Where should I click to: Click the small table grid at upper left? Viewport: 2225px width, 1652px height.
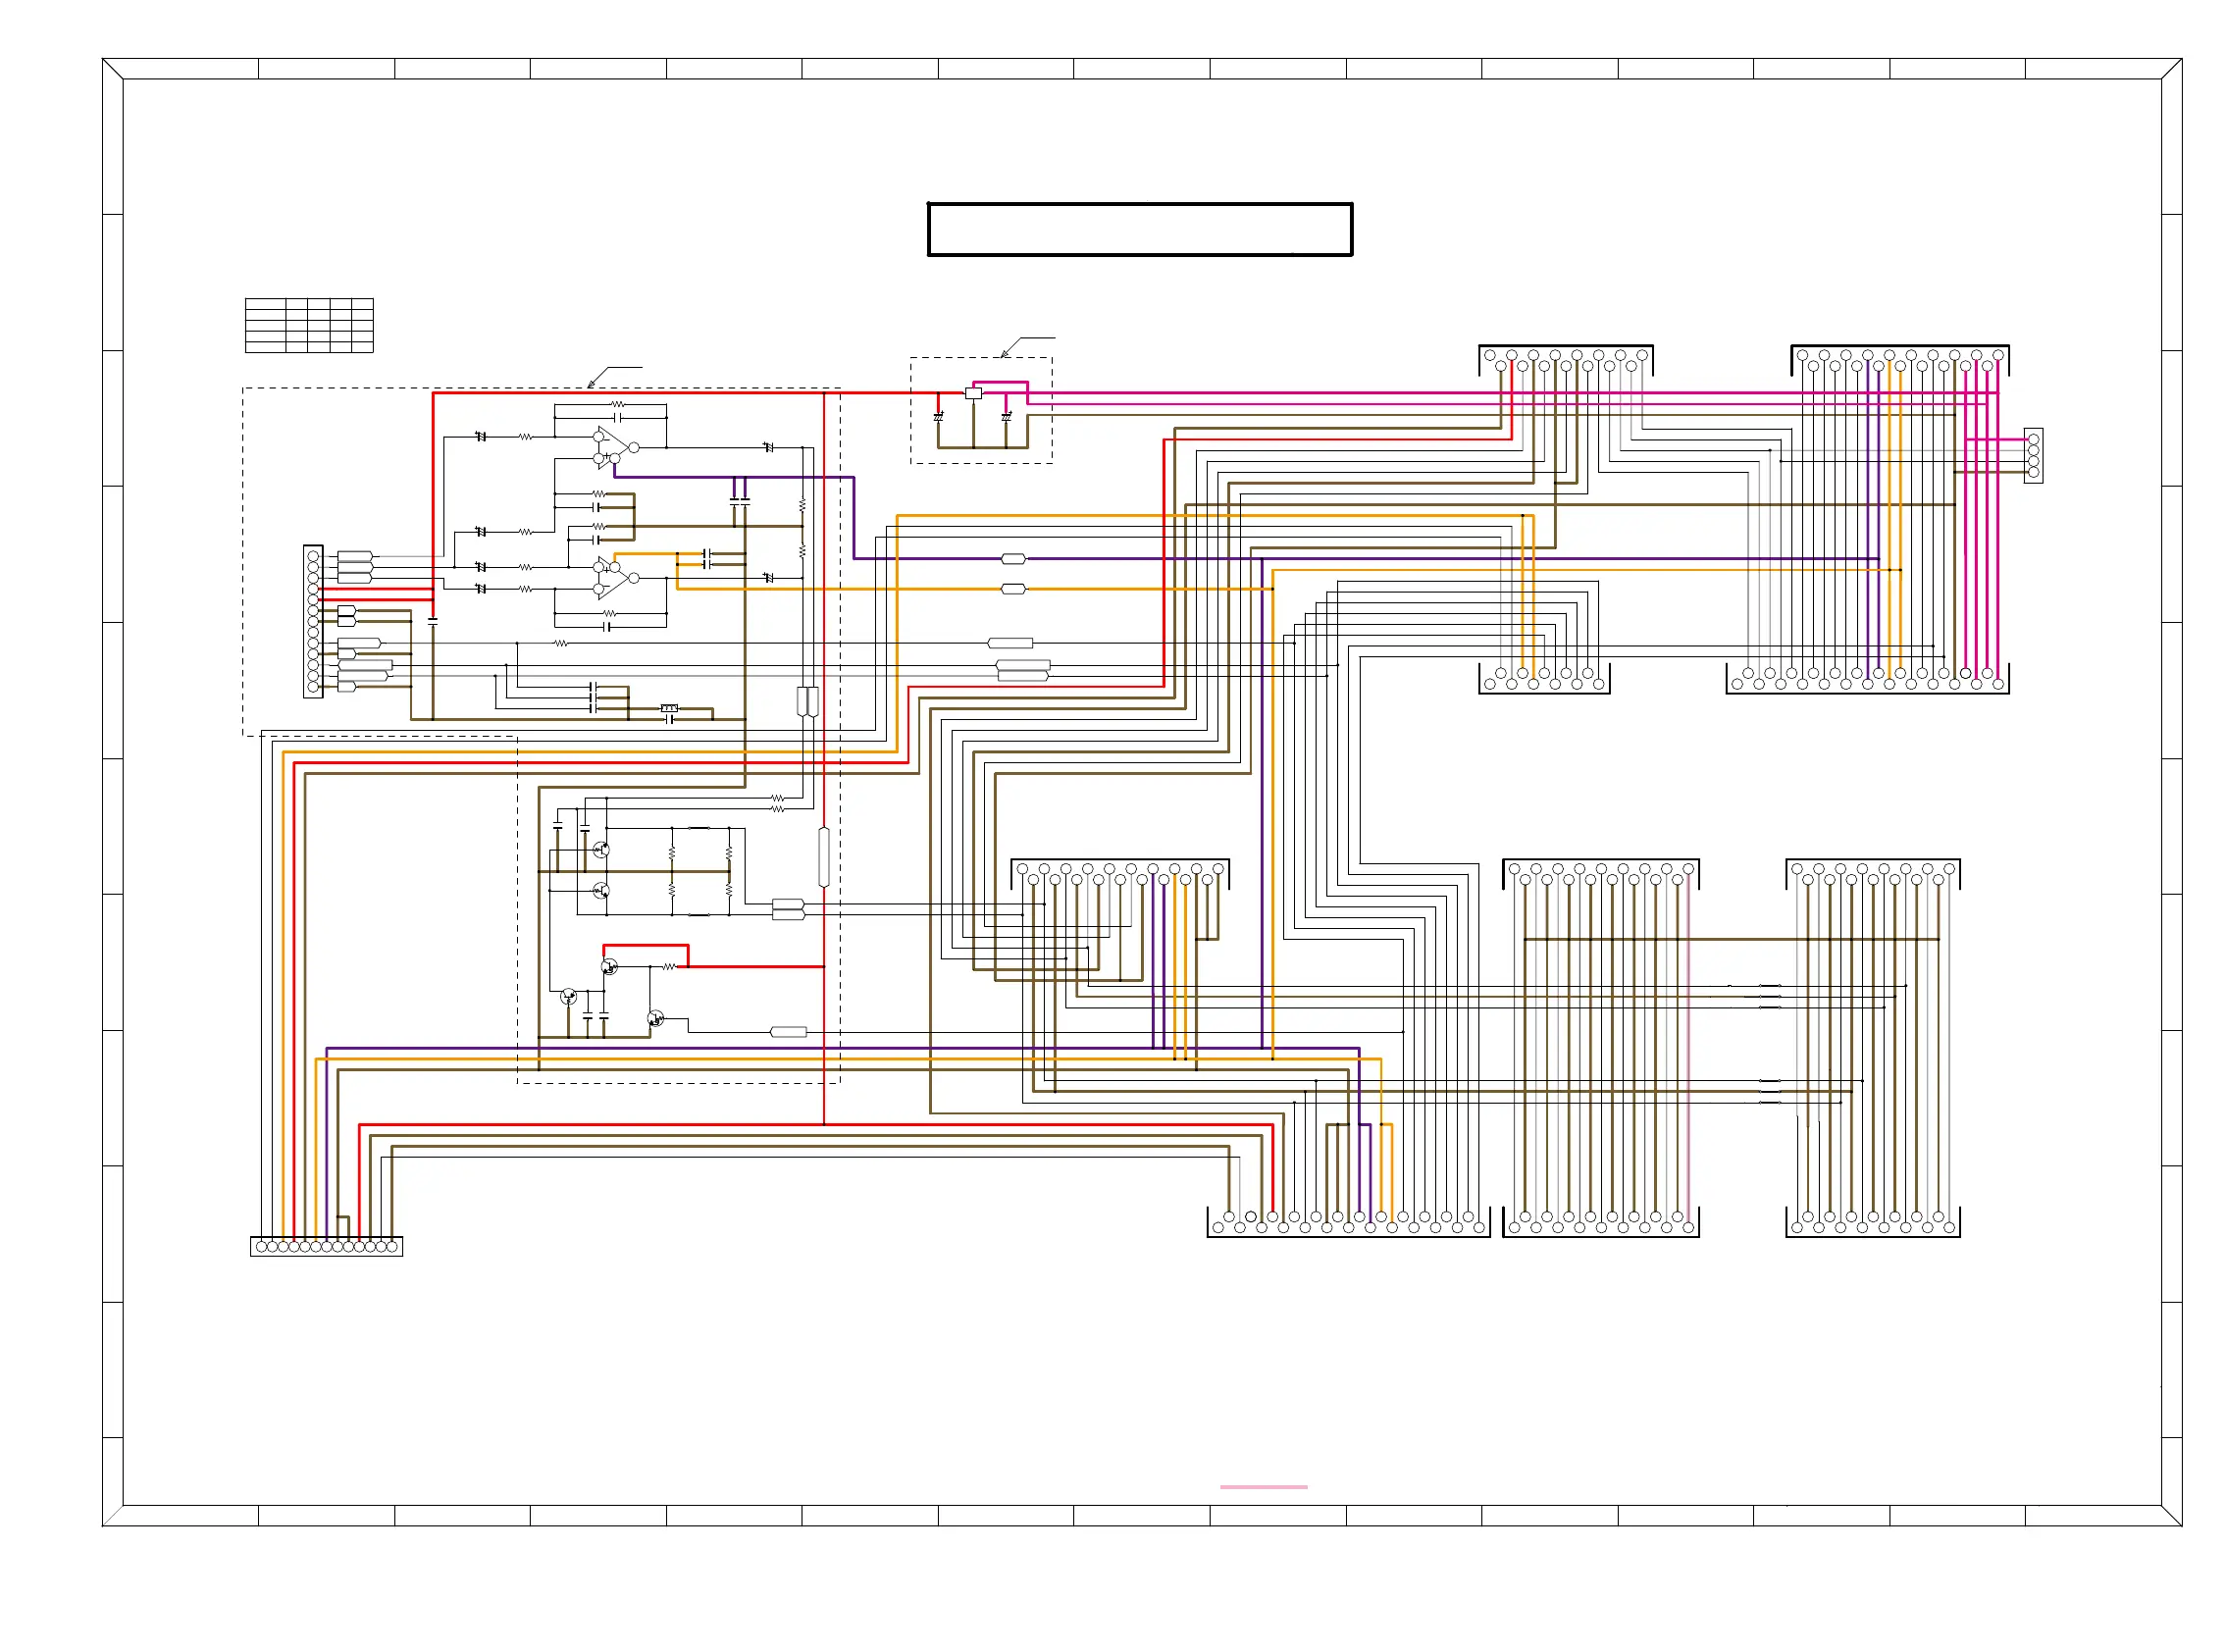click(x=309, y=325)
